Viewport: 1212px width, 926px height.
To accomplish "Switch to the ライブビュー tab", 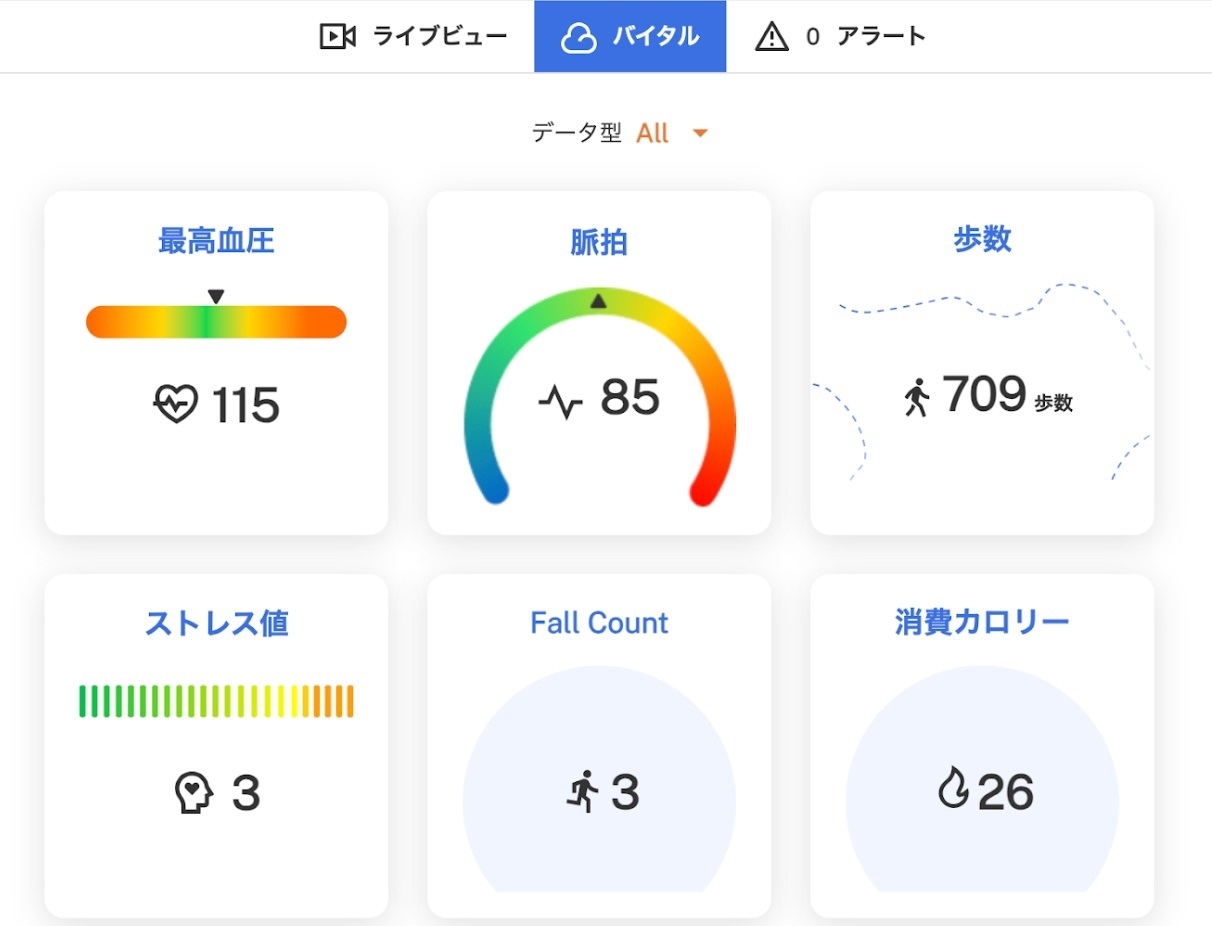I will click(x=411, y=36).
